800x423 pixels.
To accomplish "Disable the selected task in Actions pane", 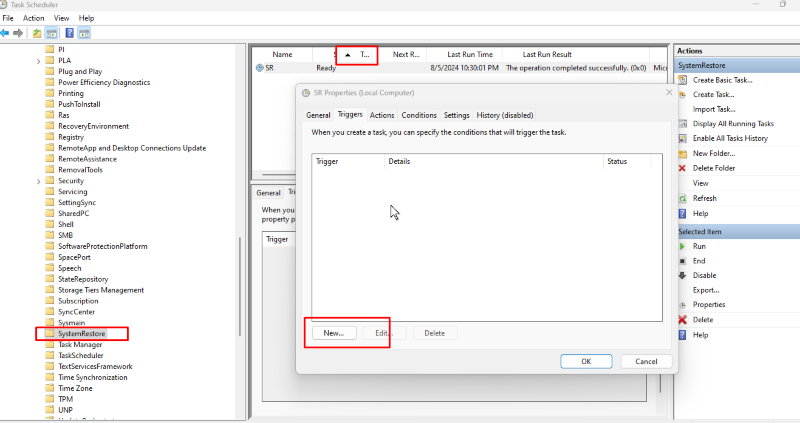I will click(704, 274).
